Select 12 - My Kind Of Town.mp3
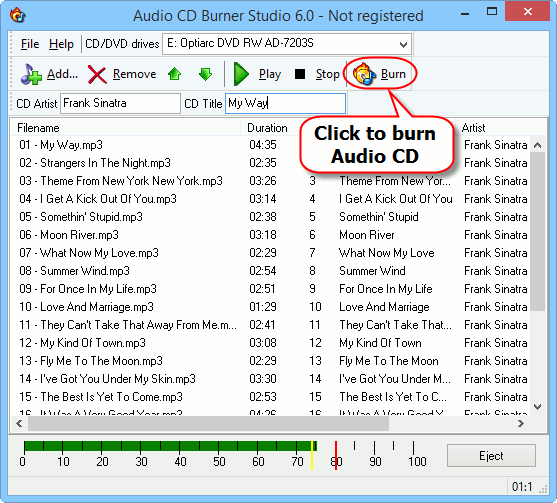The height and width of the screenshot is (503, 557). (x=82, y=343)
